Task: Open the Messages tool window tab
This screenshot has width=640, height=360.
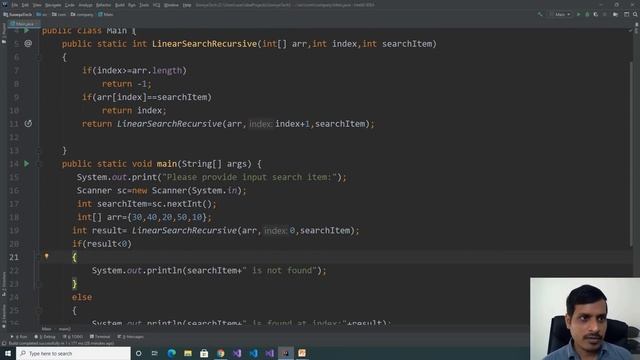Action: (131, 337)
